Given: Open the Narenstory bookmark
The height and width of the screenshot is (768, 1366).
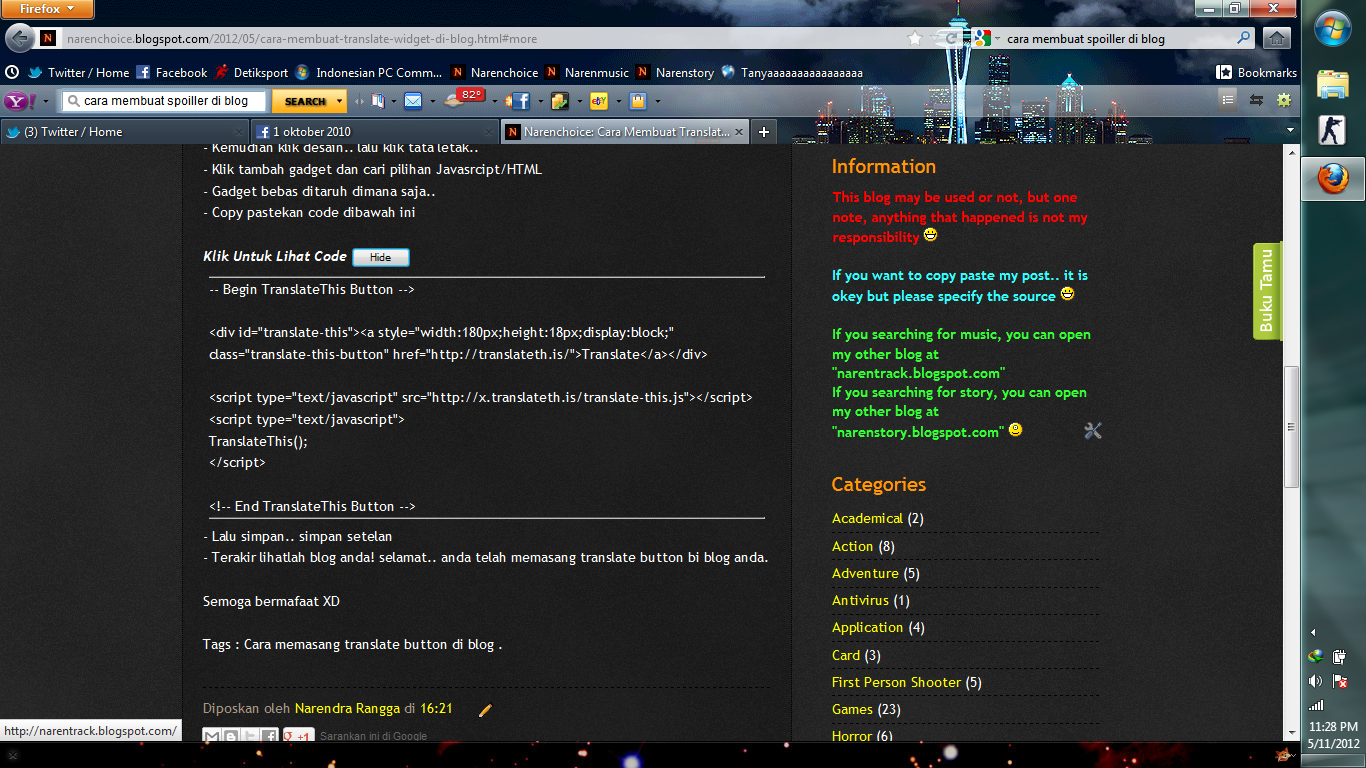Looking at the screenshot, I should (675, 72).
